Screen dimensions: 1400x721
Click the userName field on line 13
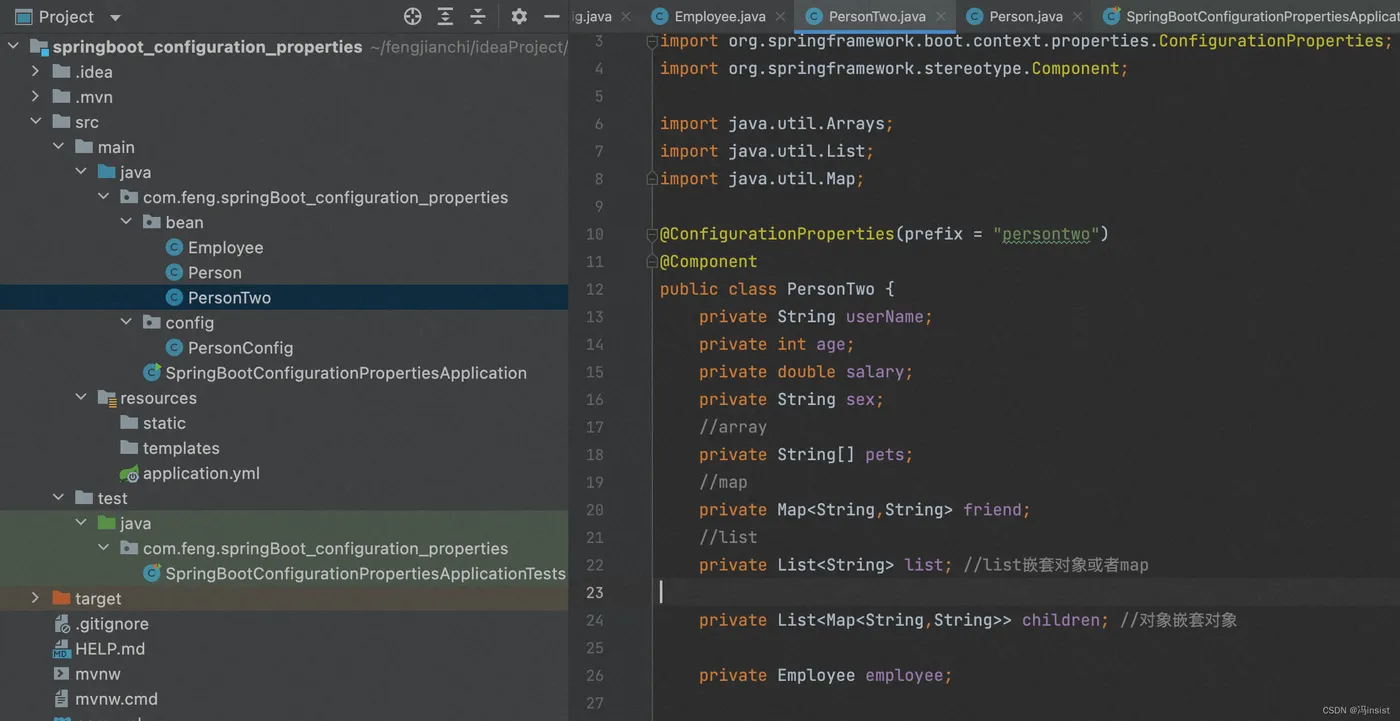pyautogui.click(x=884, y=316)
